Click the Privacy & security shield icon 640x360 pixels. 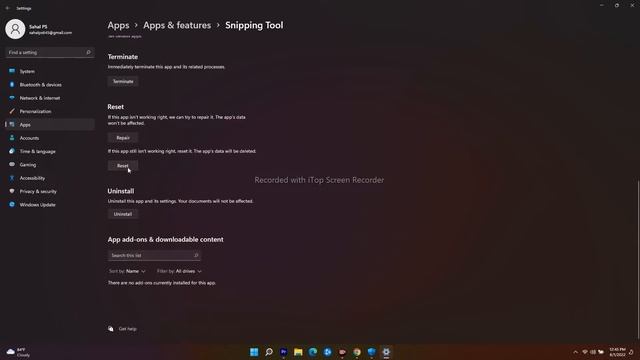click(12, 191)
